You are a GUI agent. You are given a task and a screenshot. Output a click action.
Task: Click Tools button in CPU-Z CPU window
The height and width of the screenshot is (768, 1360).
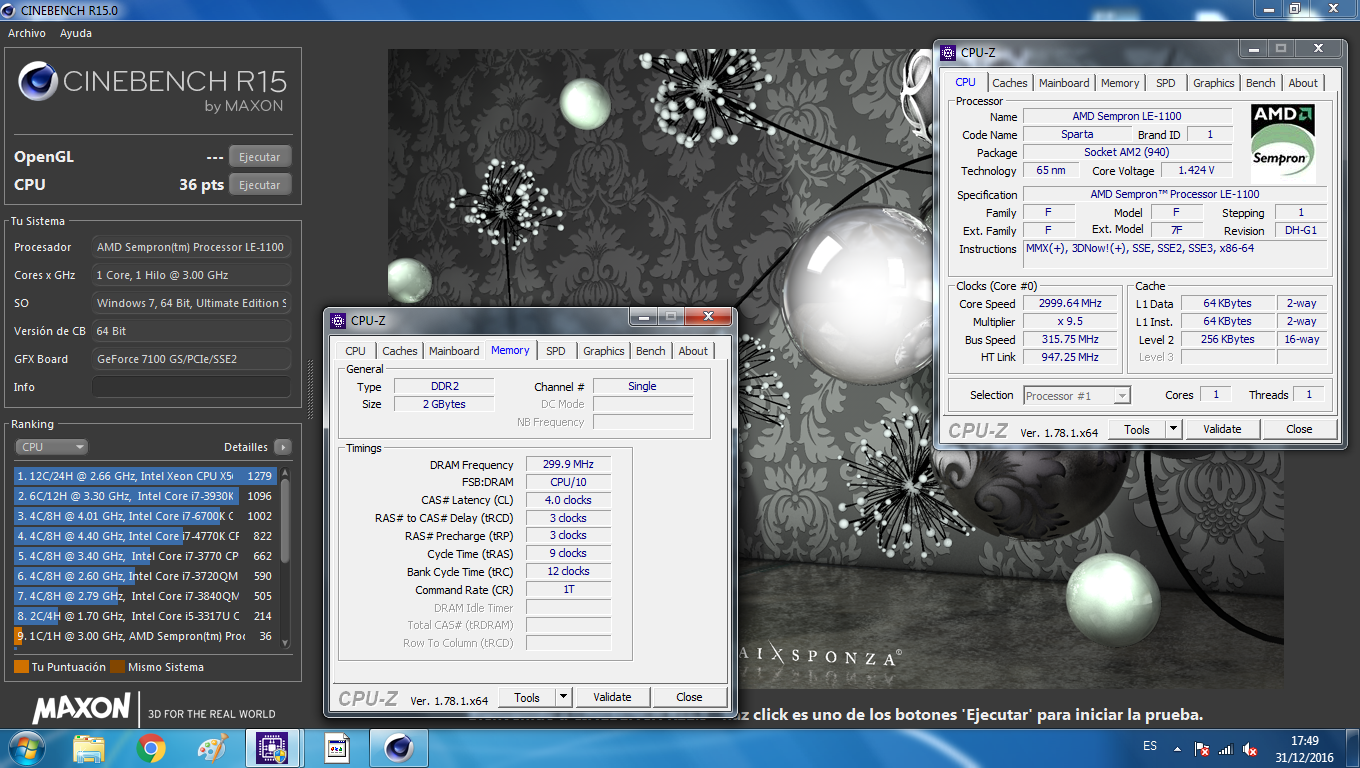(1137, 429)
